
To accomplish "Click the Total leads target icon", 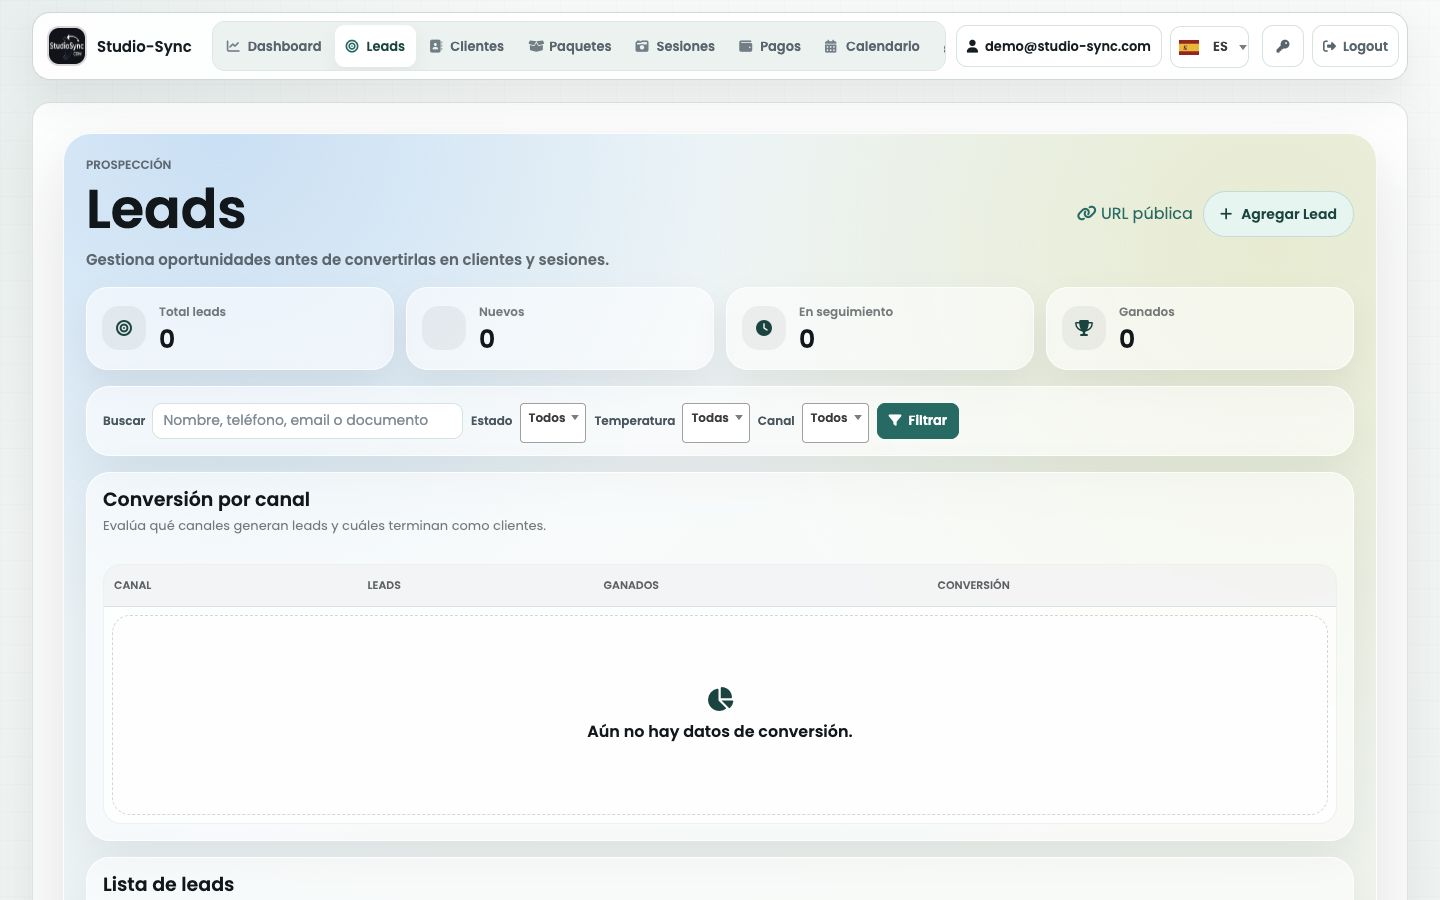I will (124, 328).
